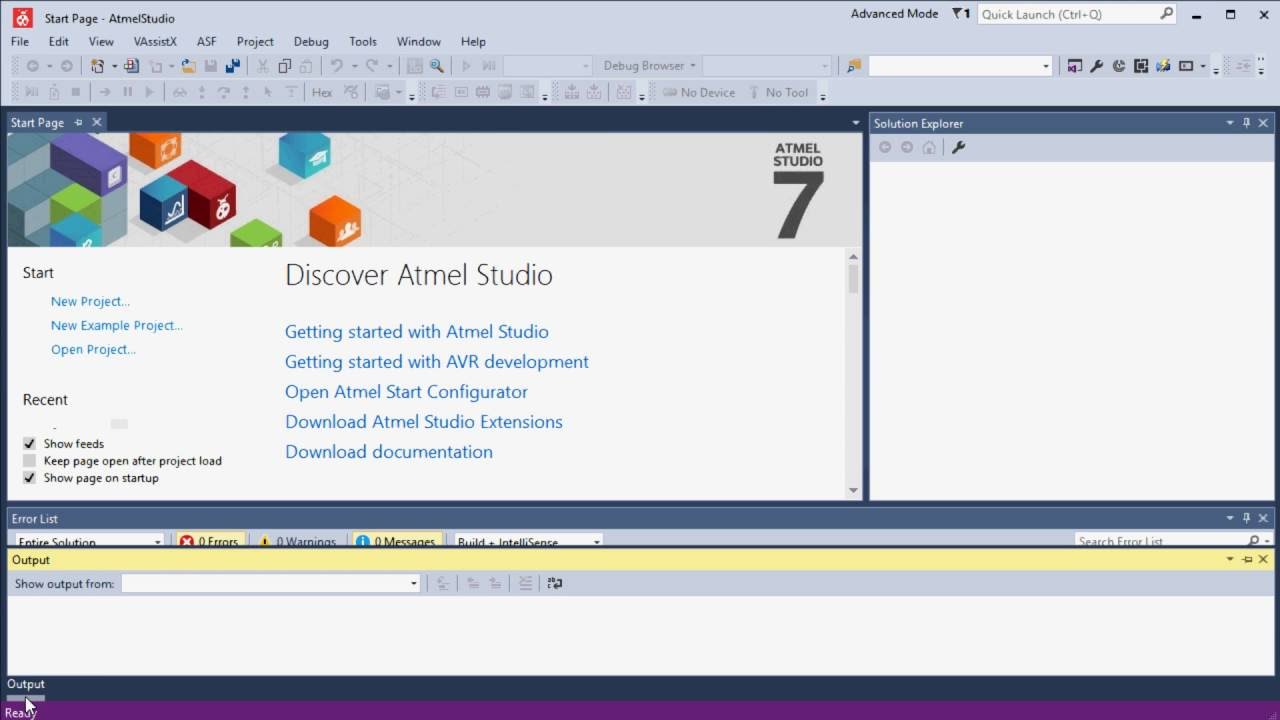Click Open Atmel Start Configurator link
1280x720 pixels.
tap(406, 391)
